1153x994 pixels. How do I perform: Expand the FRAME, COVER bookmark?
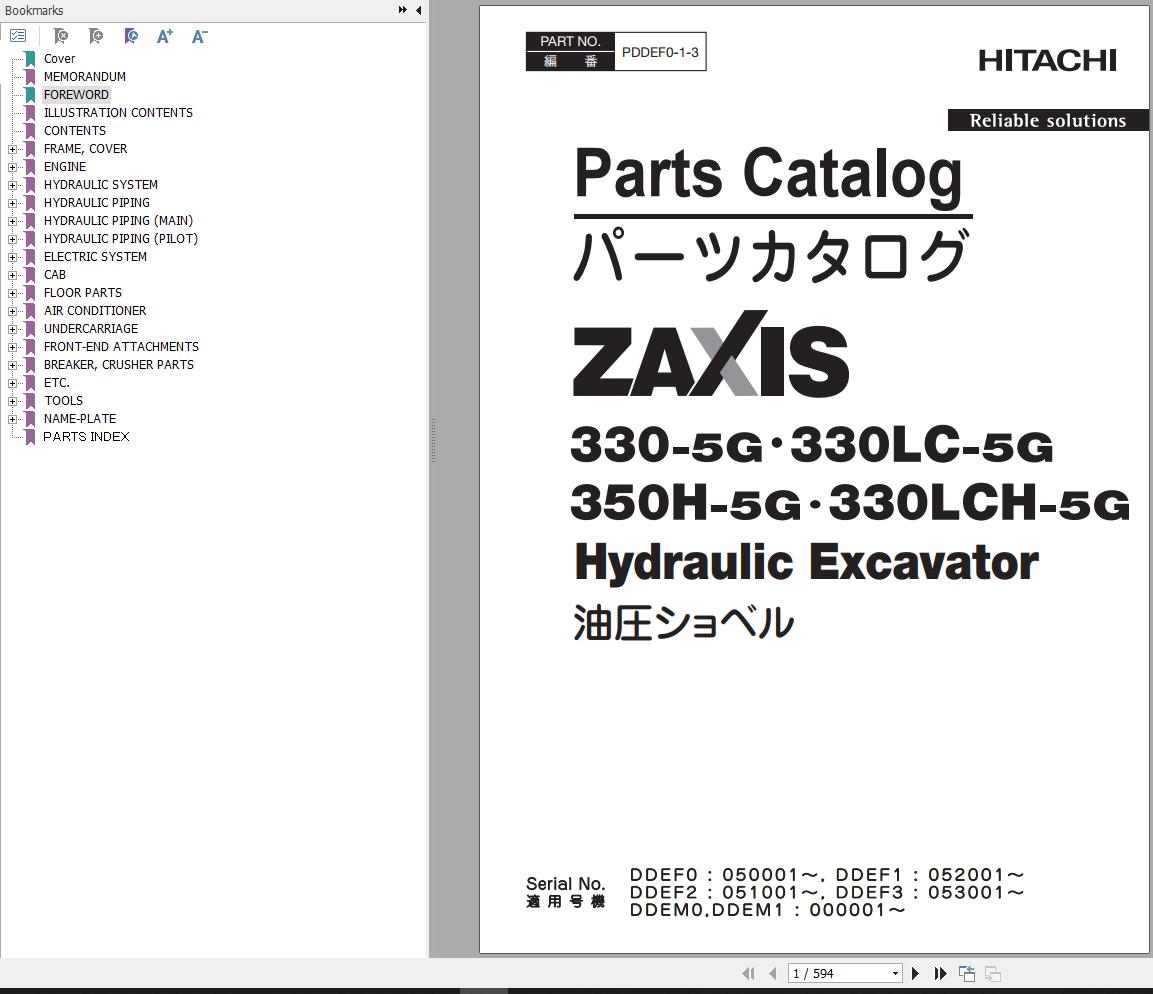coord(12,149)
